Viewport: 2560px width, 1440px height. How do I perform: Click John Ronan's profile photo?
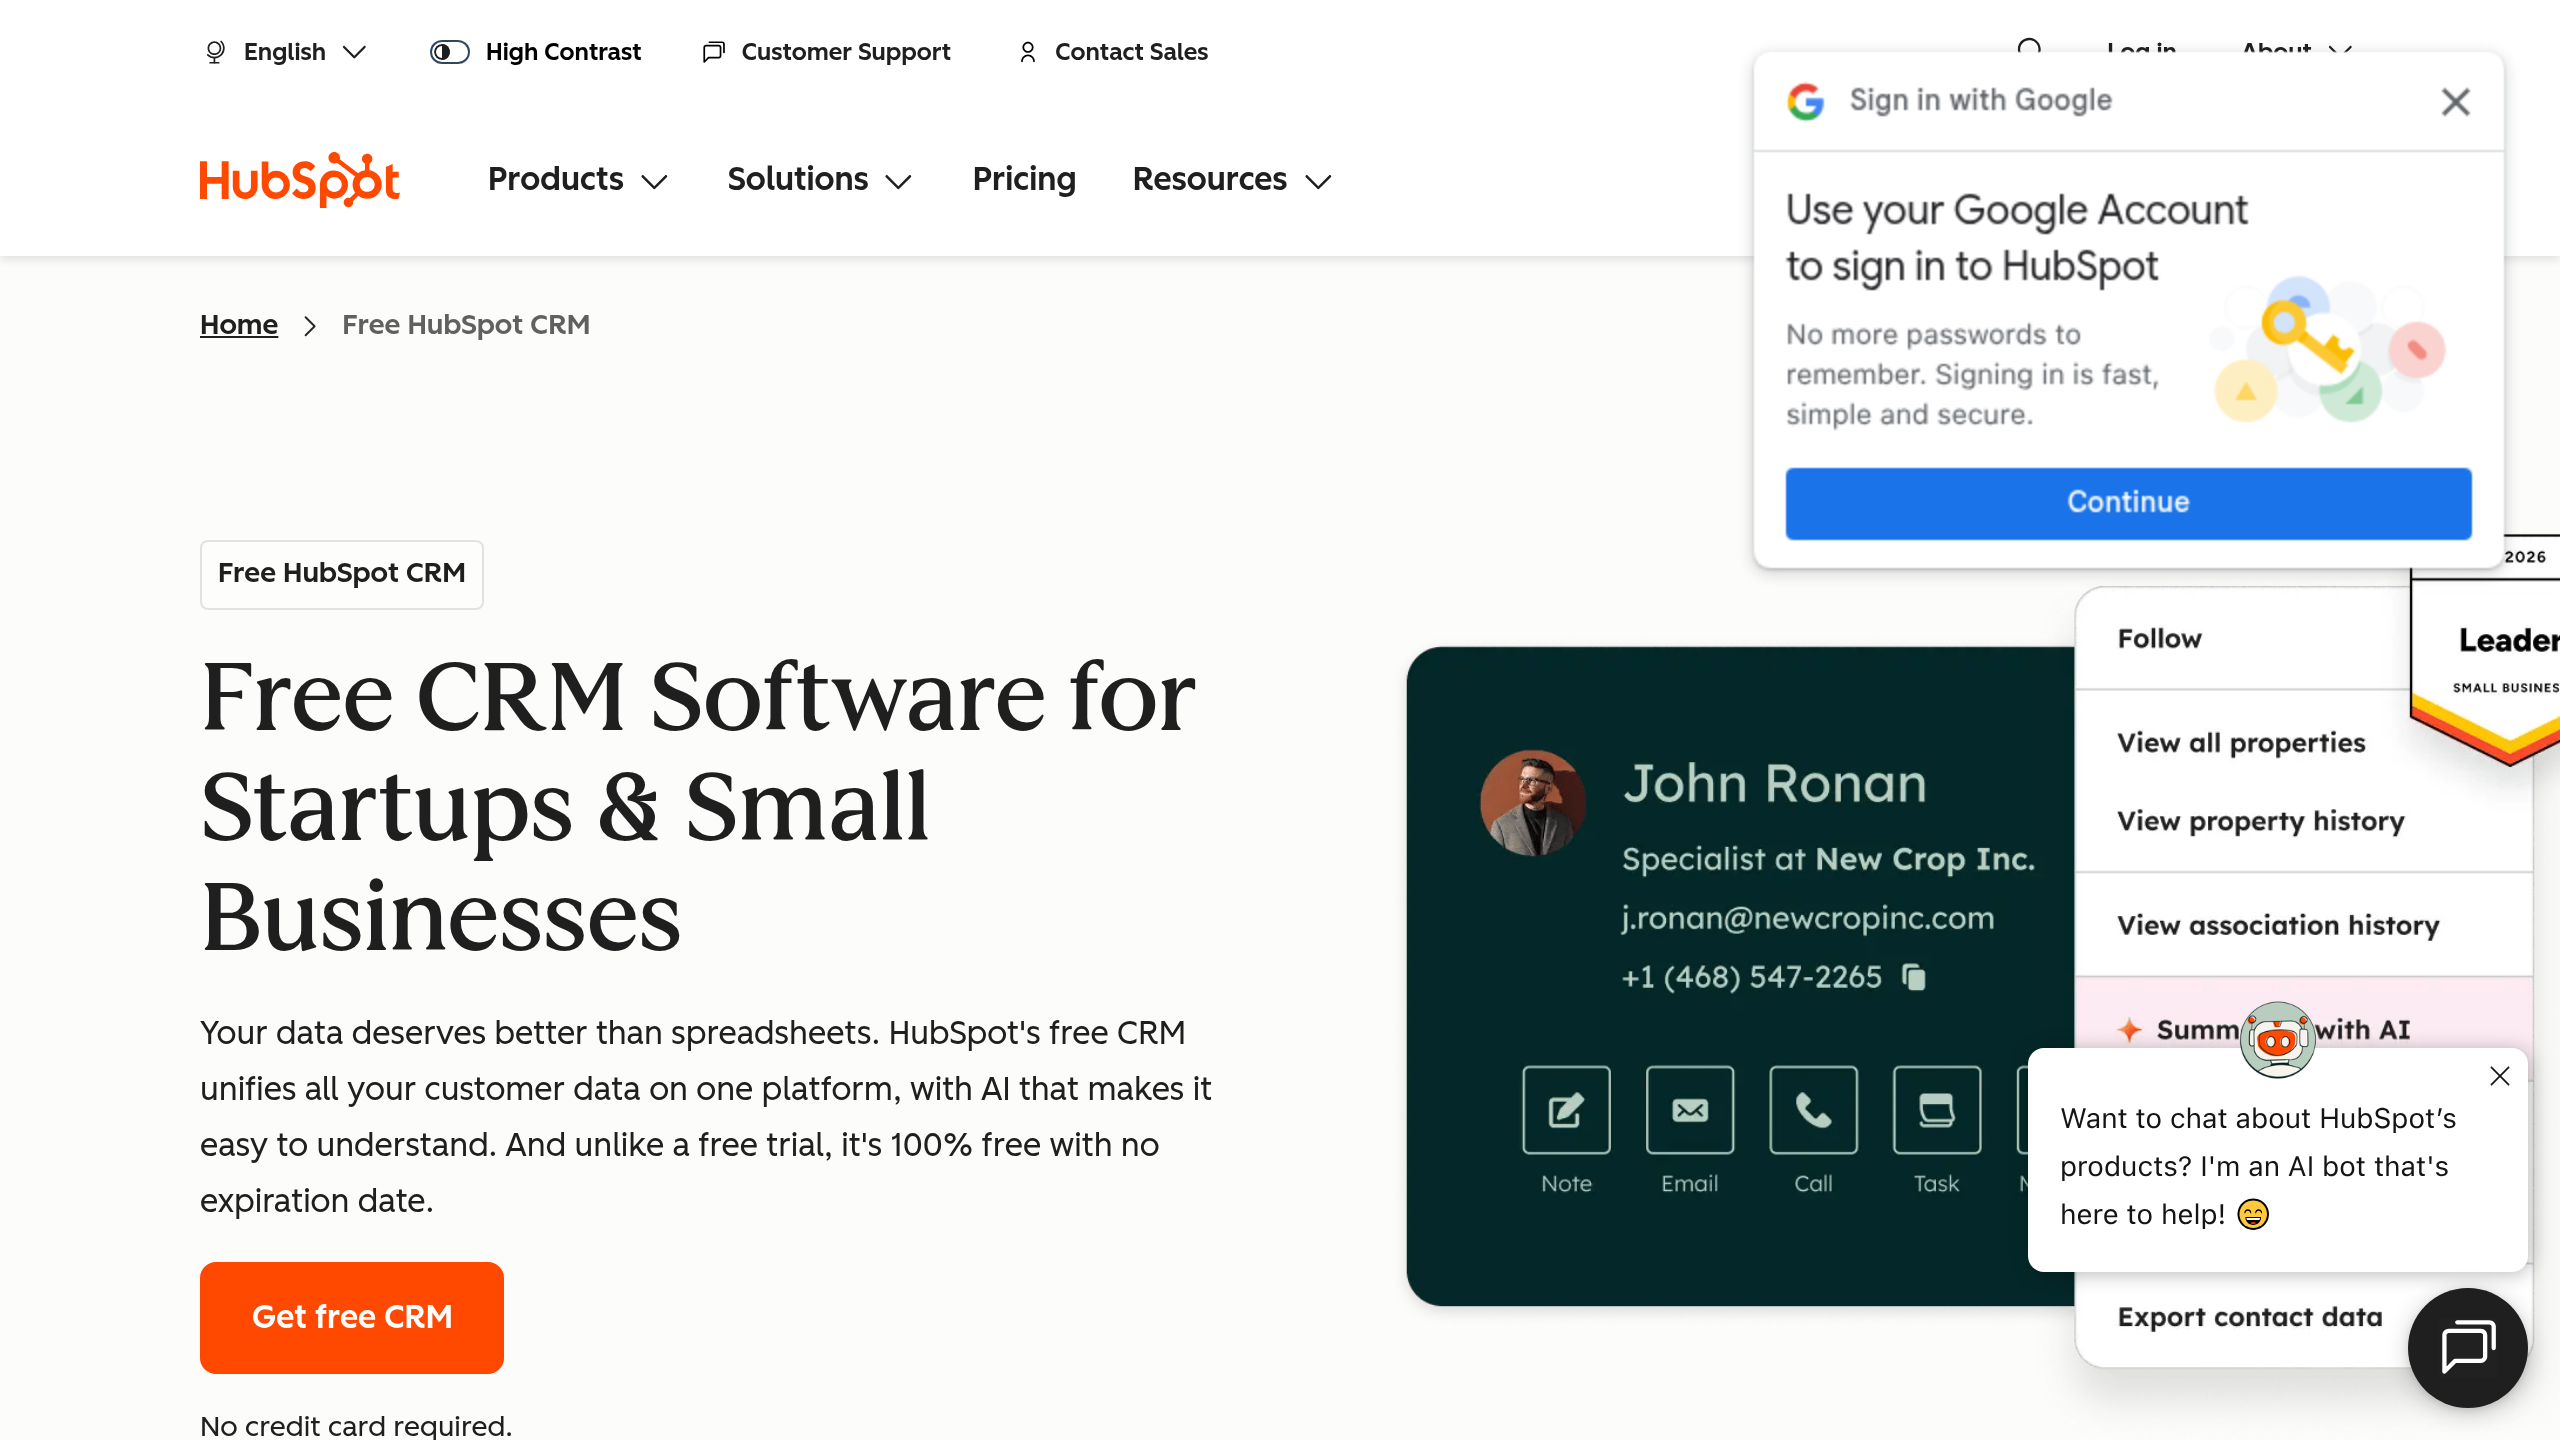pyautogui.click(x=1532, y=803)
